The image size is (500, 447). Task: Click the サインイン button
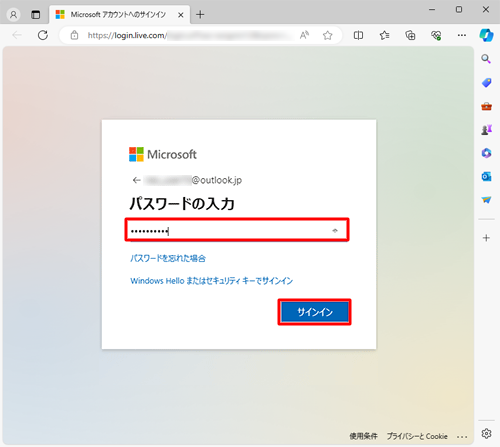tap(315, 312)
